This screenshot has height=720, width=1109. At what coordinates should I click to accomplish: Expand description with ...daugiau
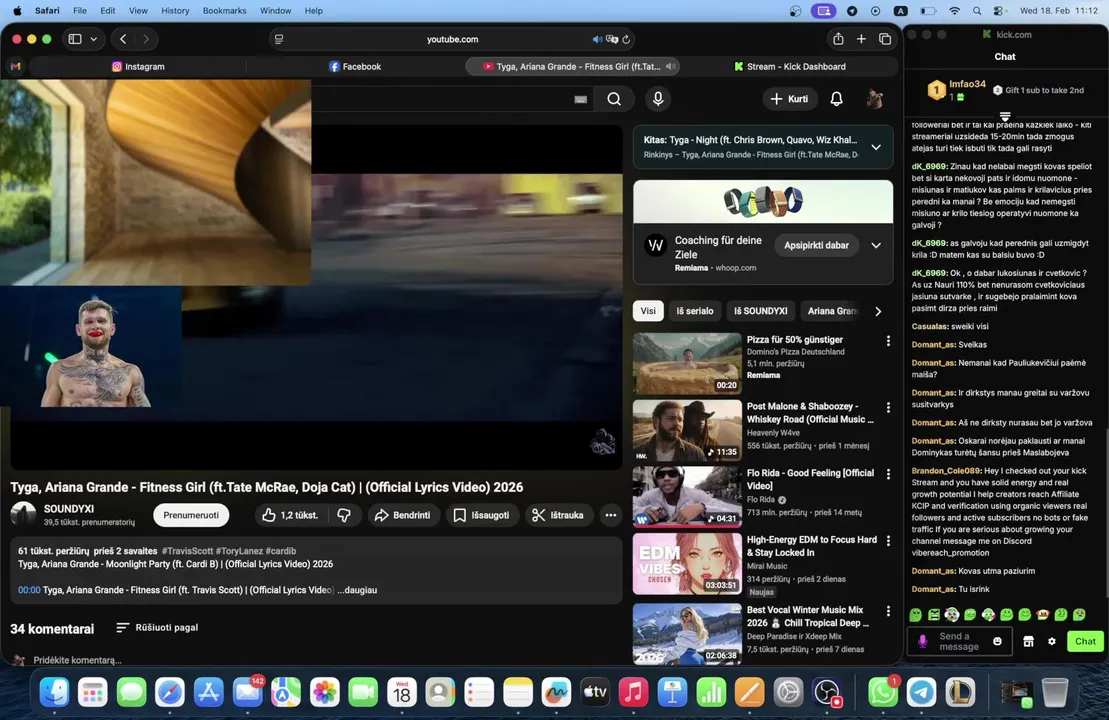(357, 590)
